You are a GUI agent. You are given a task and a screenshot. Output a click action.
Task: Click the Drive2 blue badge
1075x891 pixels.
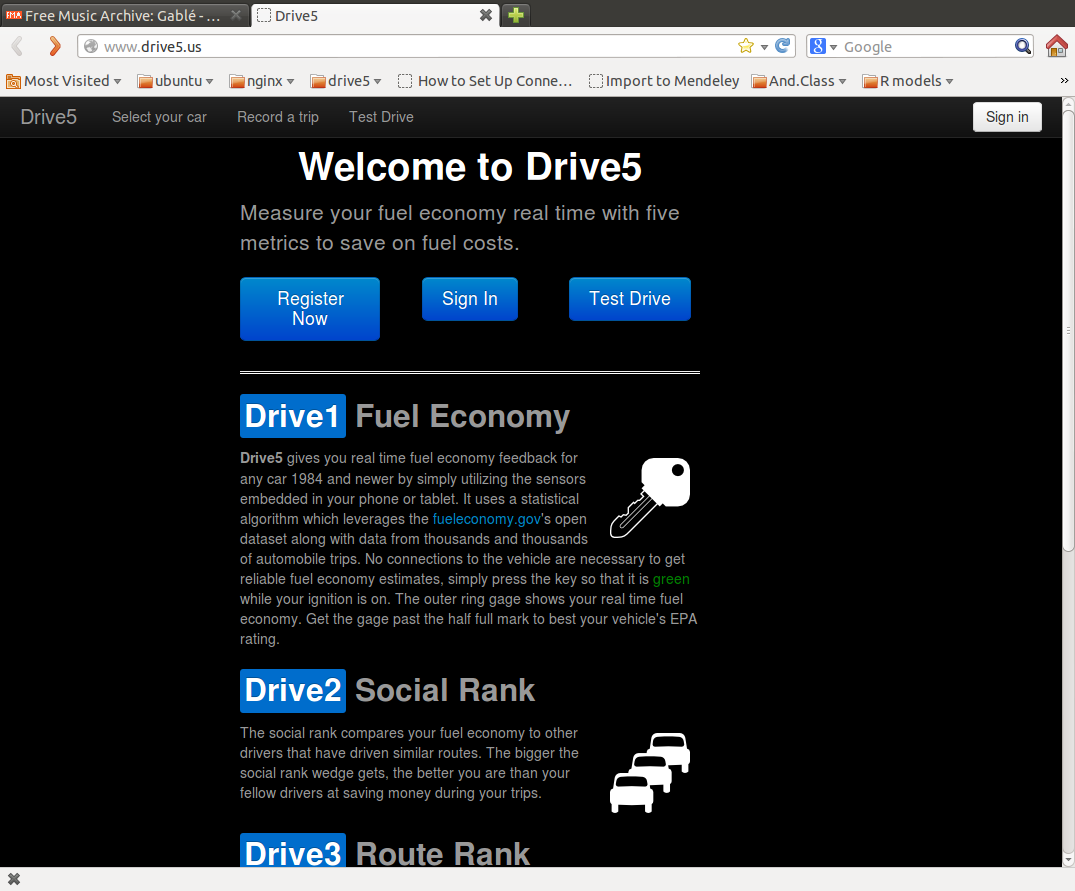pos(293,691)
